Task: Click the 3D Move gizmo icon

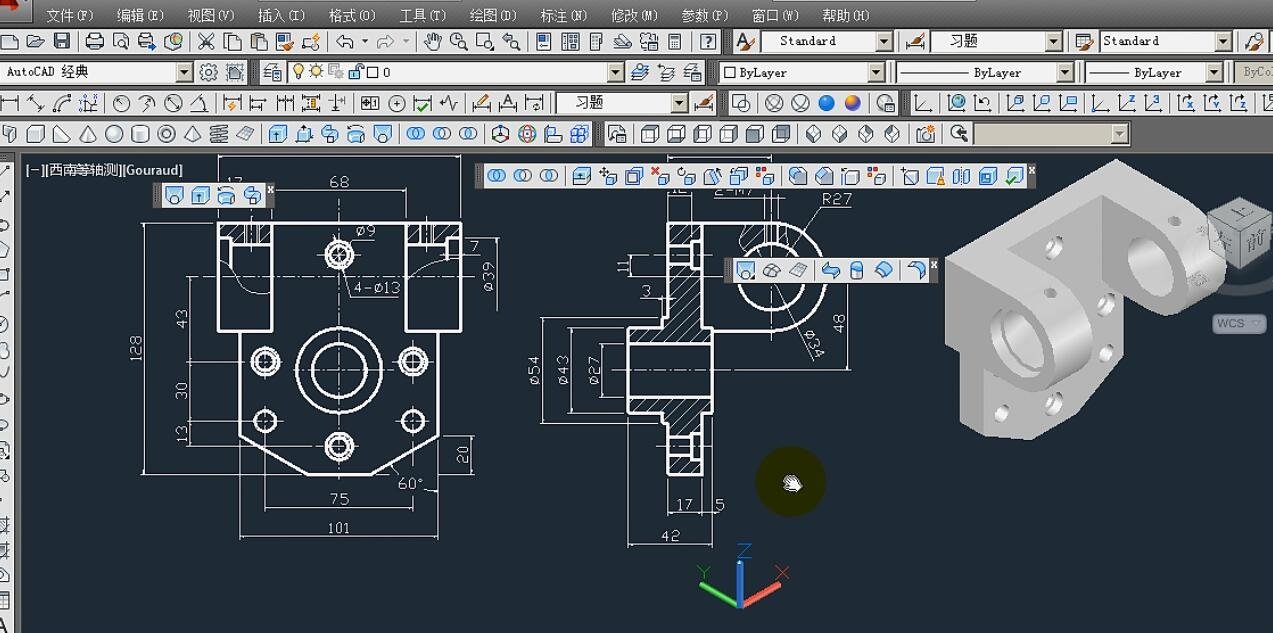Action: (501, 134)
